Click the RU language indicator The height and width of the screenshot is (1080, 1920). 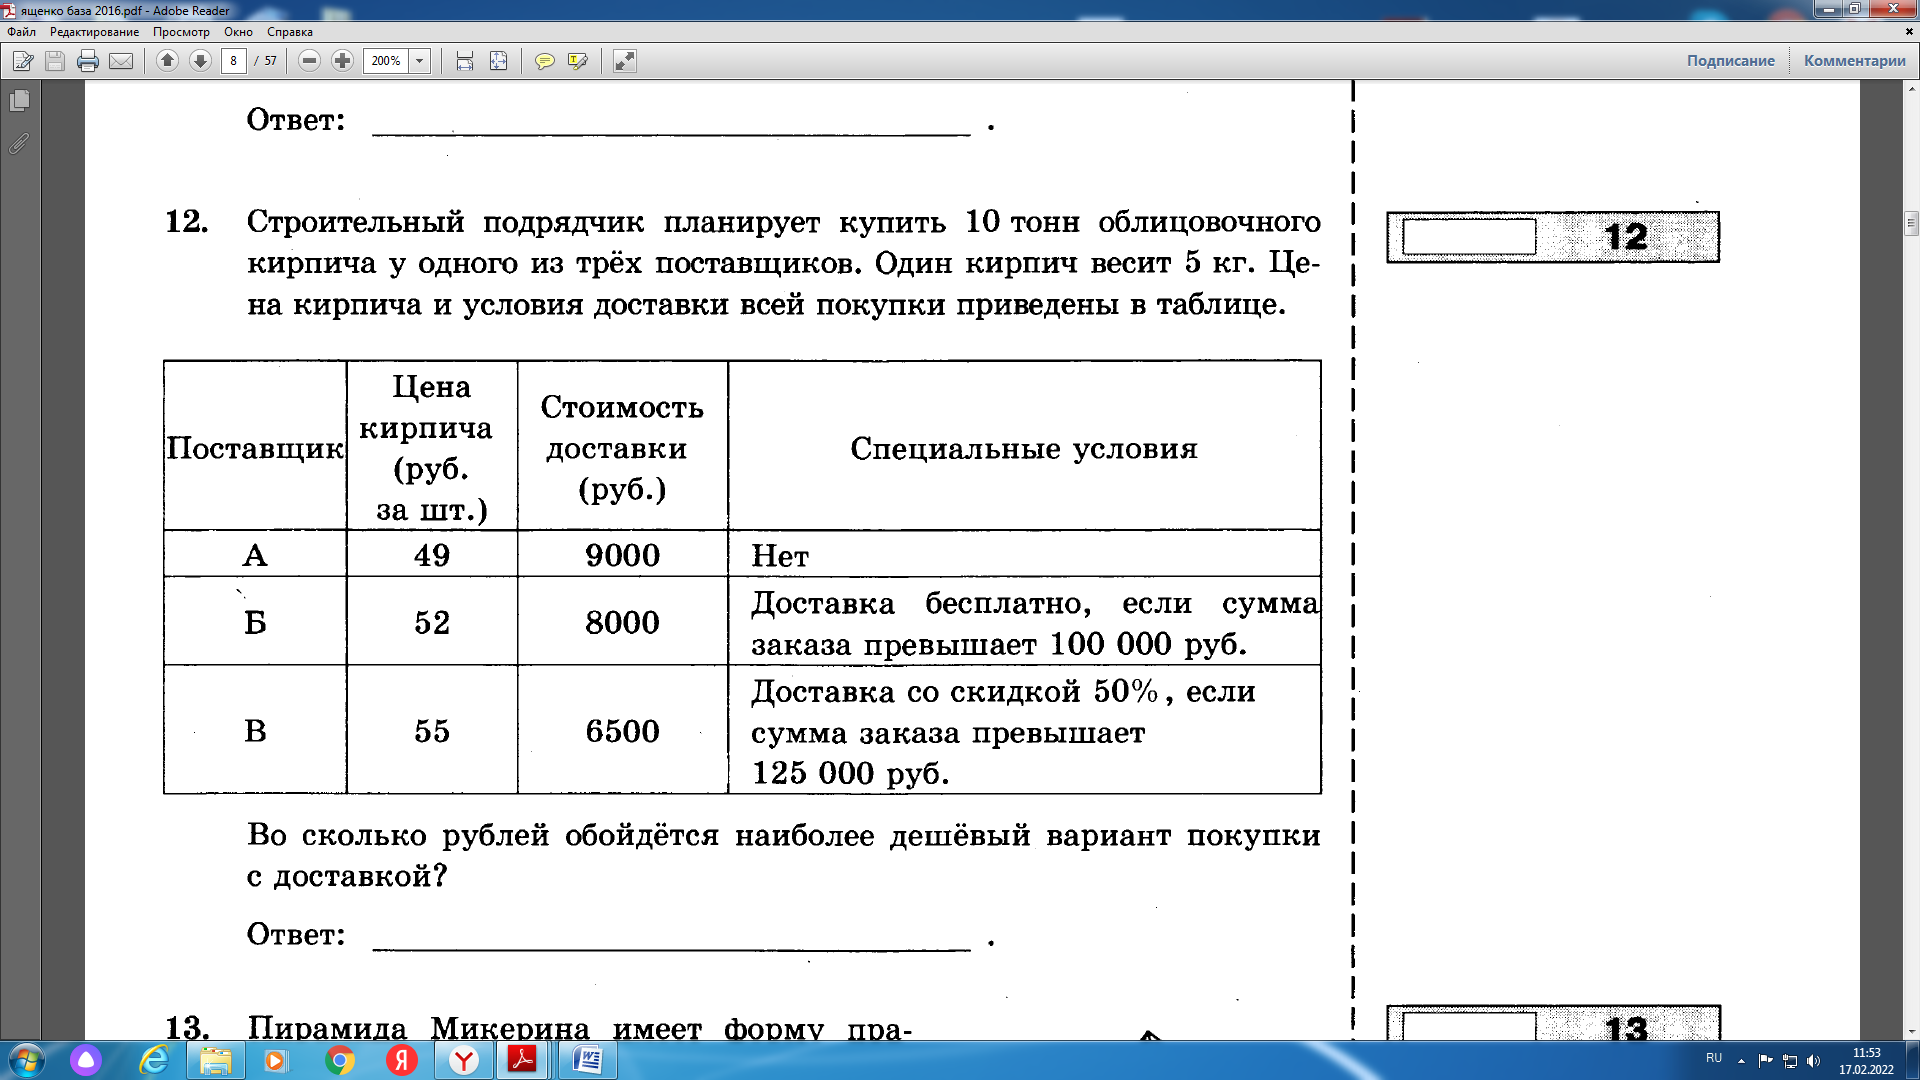(x=1714, y=1058)
